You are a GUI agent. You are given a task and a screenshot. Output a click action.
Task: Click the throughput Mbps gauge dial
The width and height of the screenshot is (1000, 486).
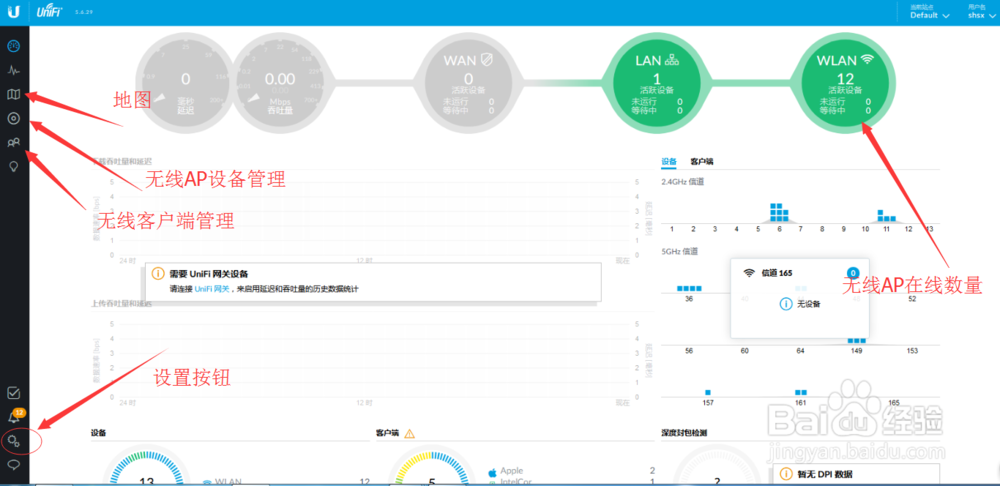coord(279,83)
